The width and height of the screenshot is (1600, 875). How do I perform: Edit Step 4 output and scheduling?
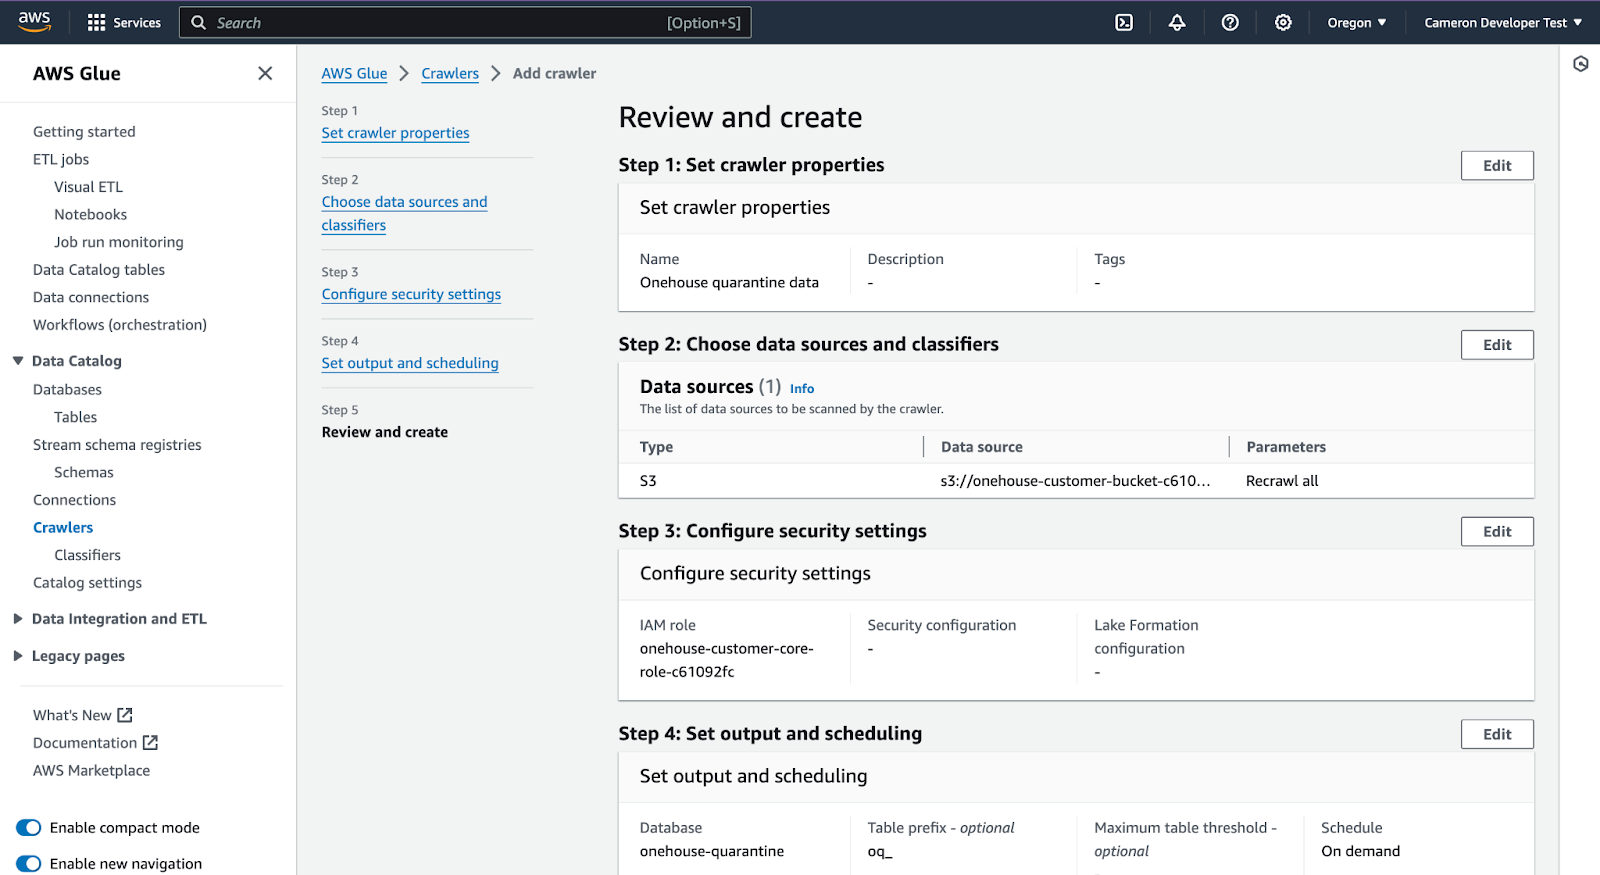coord(1497,734)
